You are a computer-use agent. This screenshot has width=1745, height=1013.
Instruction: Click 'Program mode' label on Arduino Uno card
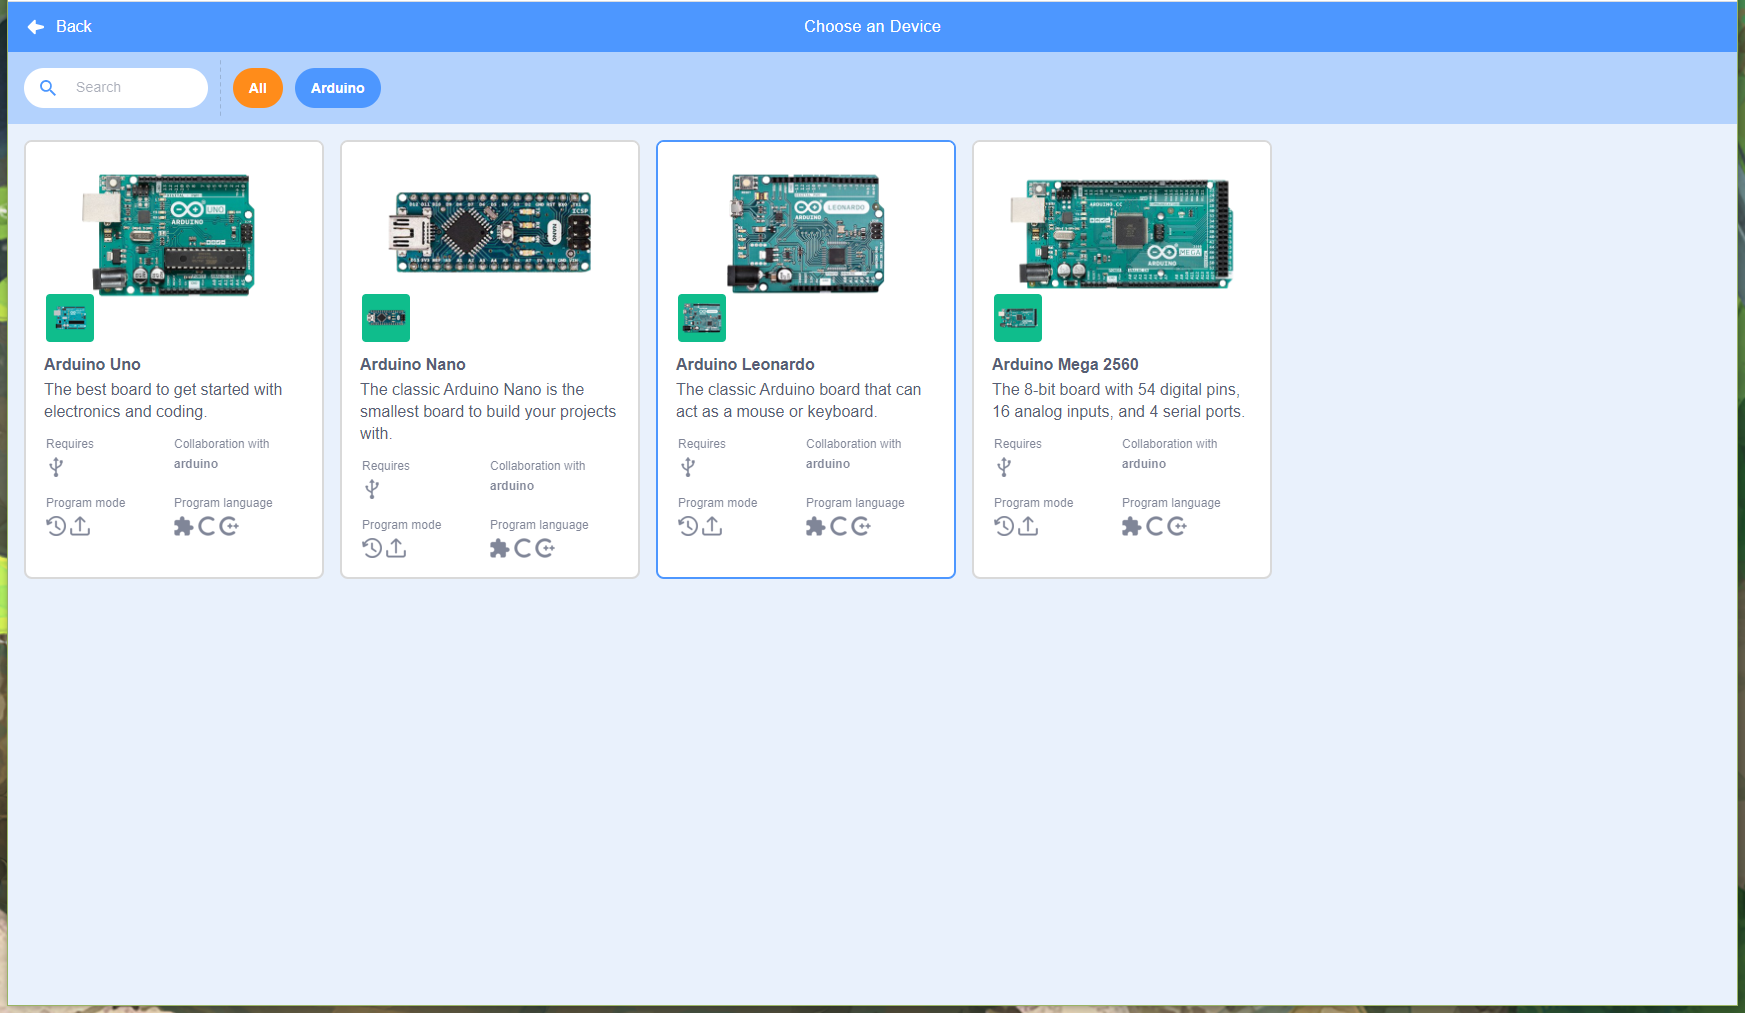coord(86,503)
